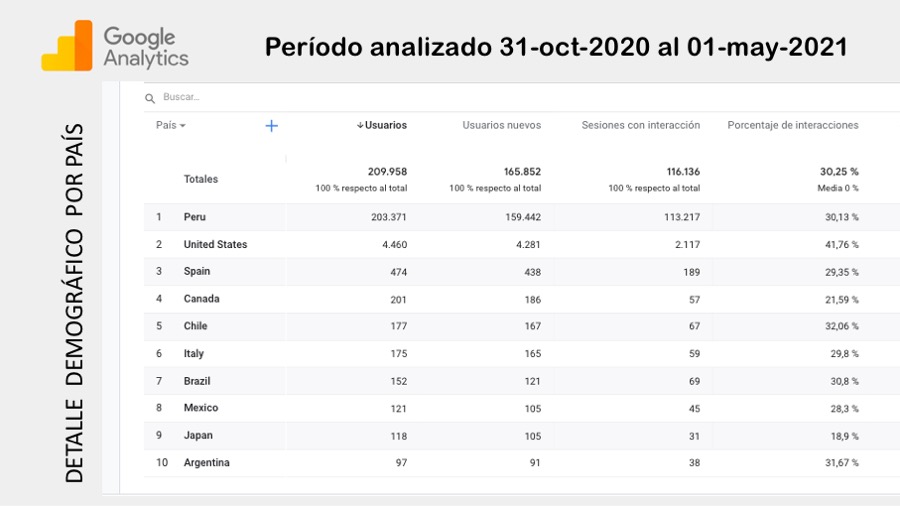900x506 pixels.
Task: Click the Canada country entry
Action: click(x=201, y=299)
